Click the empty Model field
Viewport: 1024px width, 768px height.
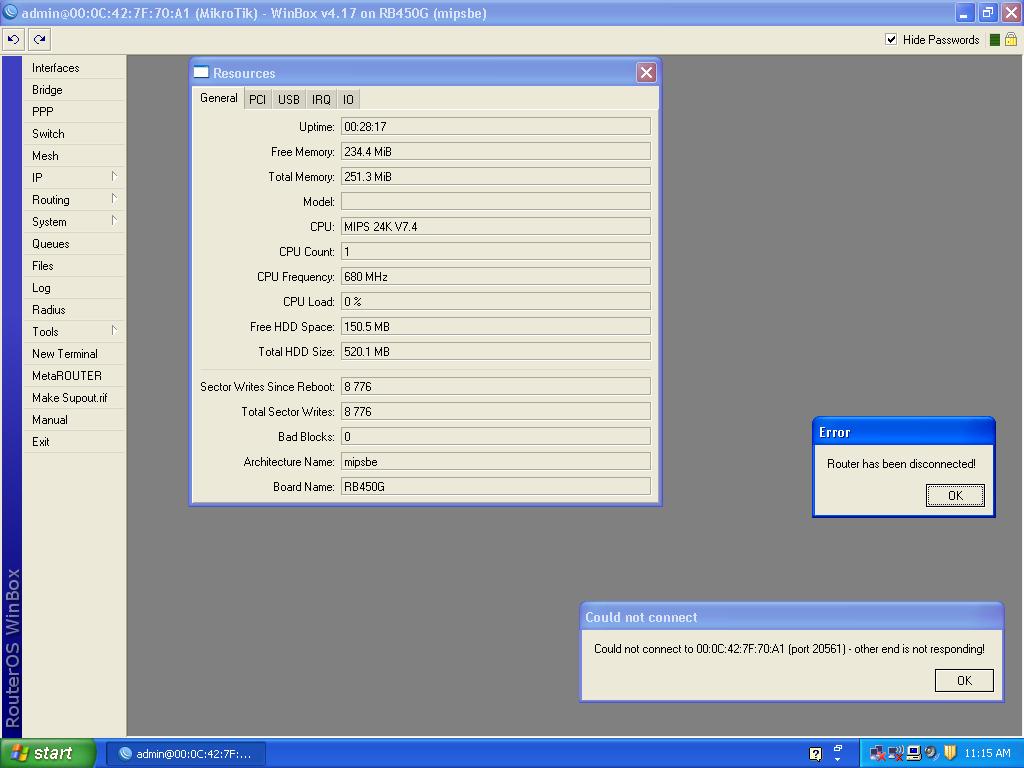[496, 201]
